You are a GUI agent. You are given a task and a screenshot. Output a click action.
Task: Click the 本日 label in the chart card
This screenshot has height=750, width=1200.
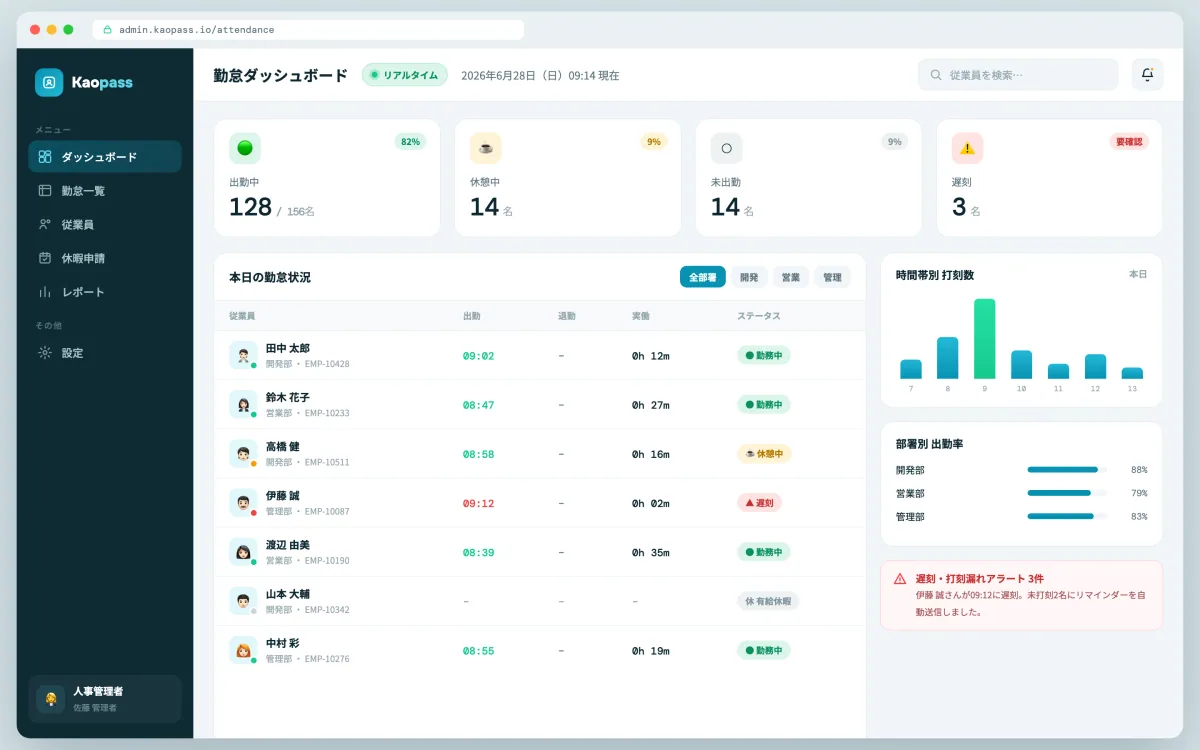point(1138,274)
